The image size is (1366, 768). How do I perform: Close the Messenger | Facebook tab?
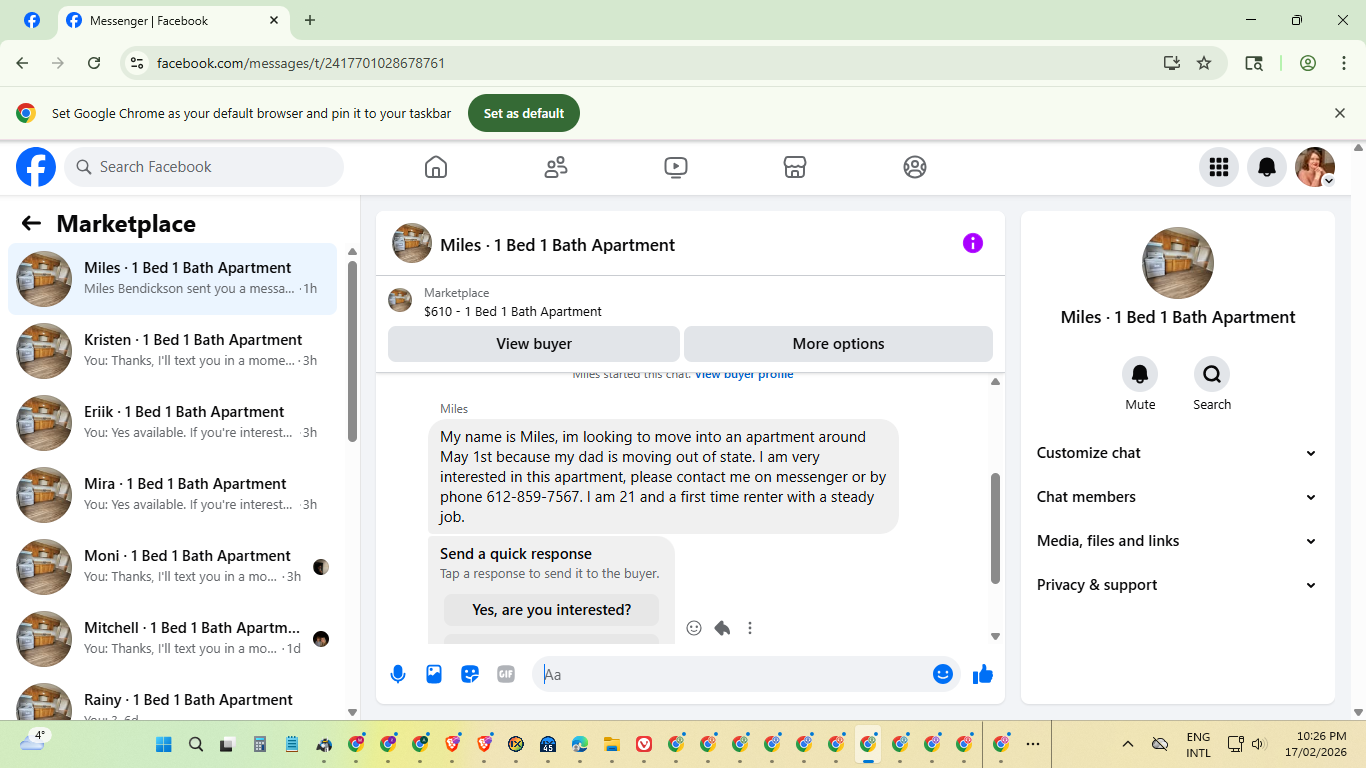[275, 20]
